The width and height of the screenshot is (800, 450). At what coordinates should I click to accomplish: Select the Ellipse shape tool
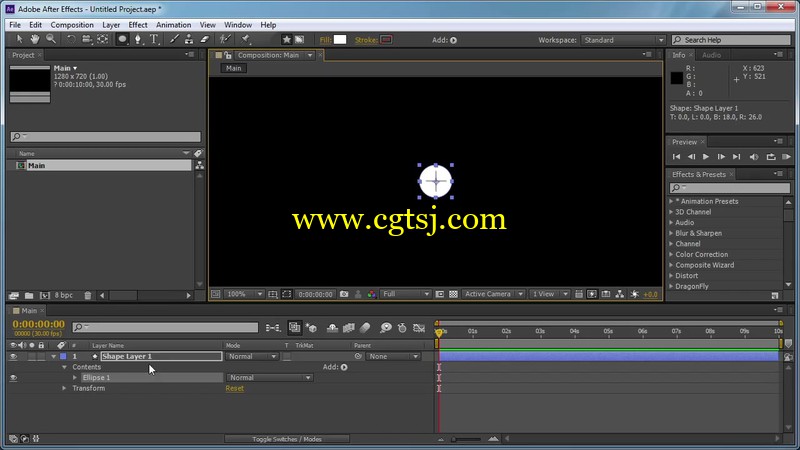coord(122,39)
